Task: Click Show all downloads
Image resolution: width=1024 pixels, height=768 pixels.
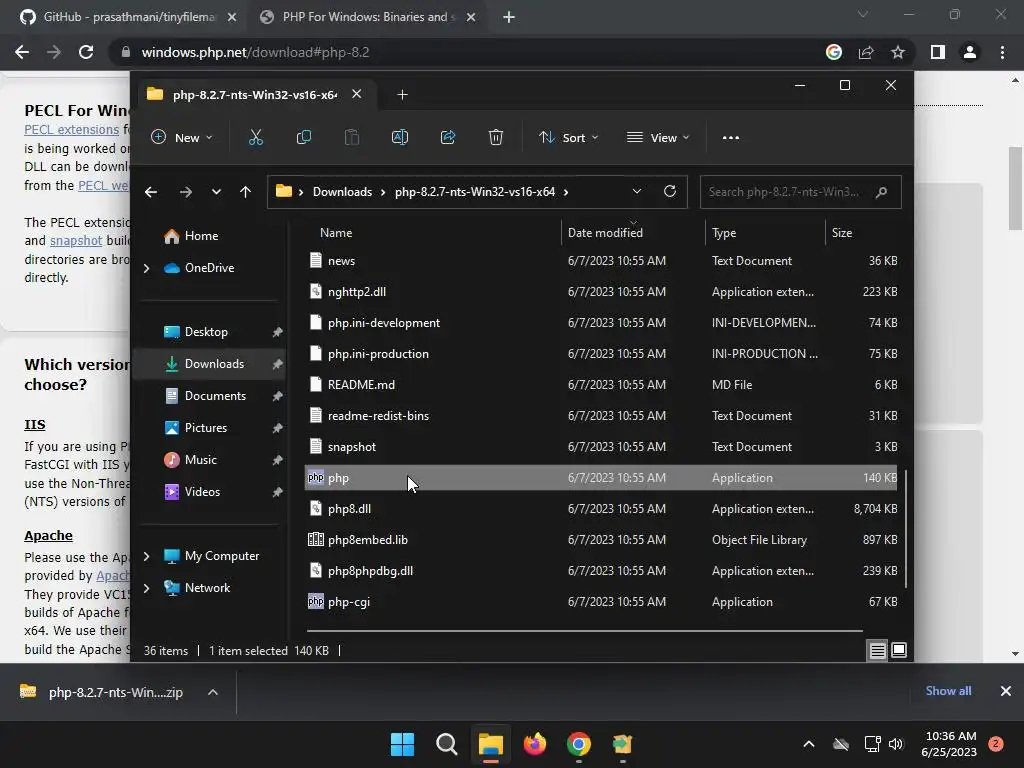Action: (948, 691)
